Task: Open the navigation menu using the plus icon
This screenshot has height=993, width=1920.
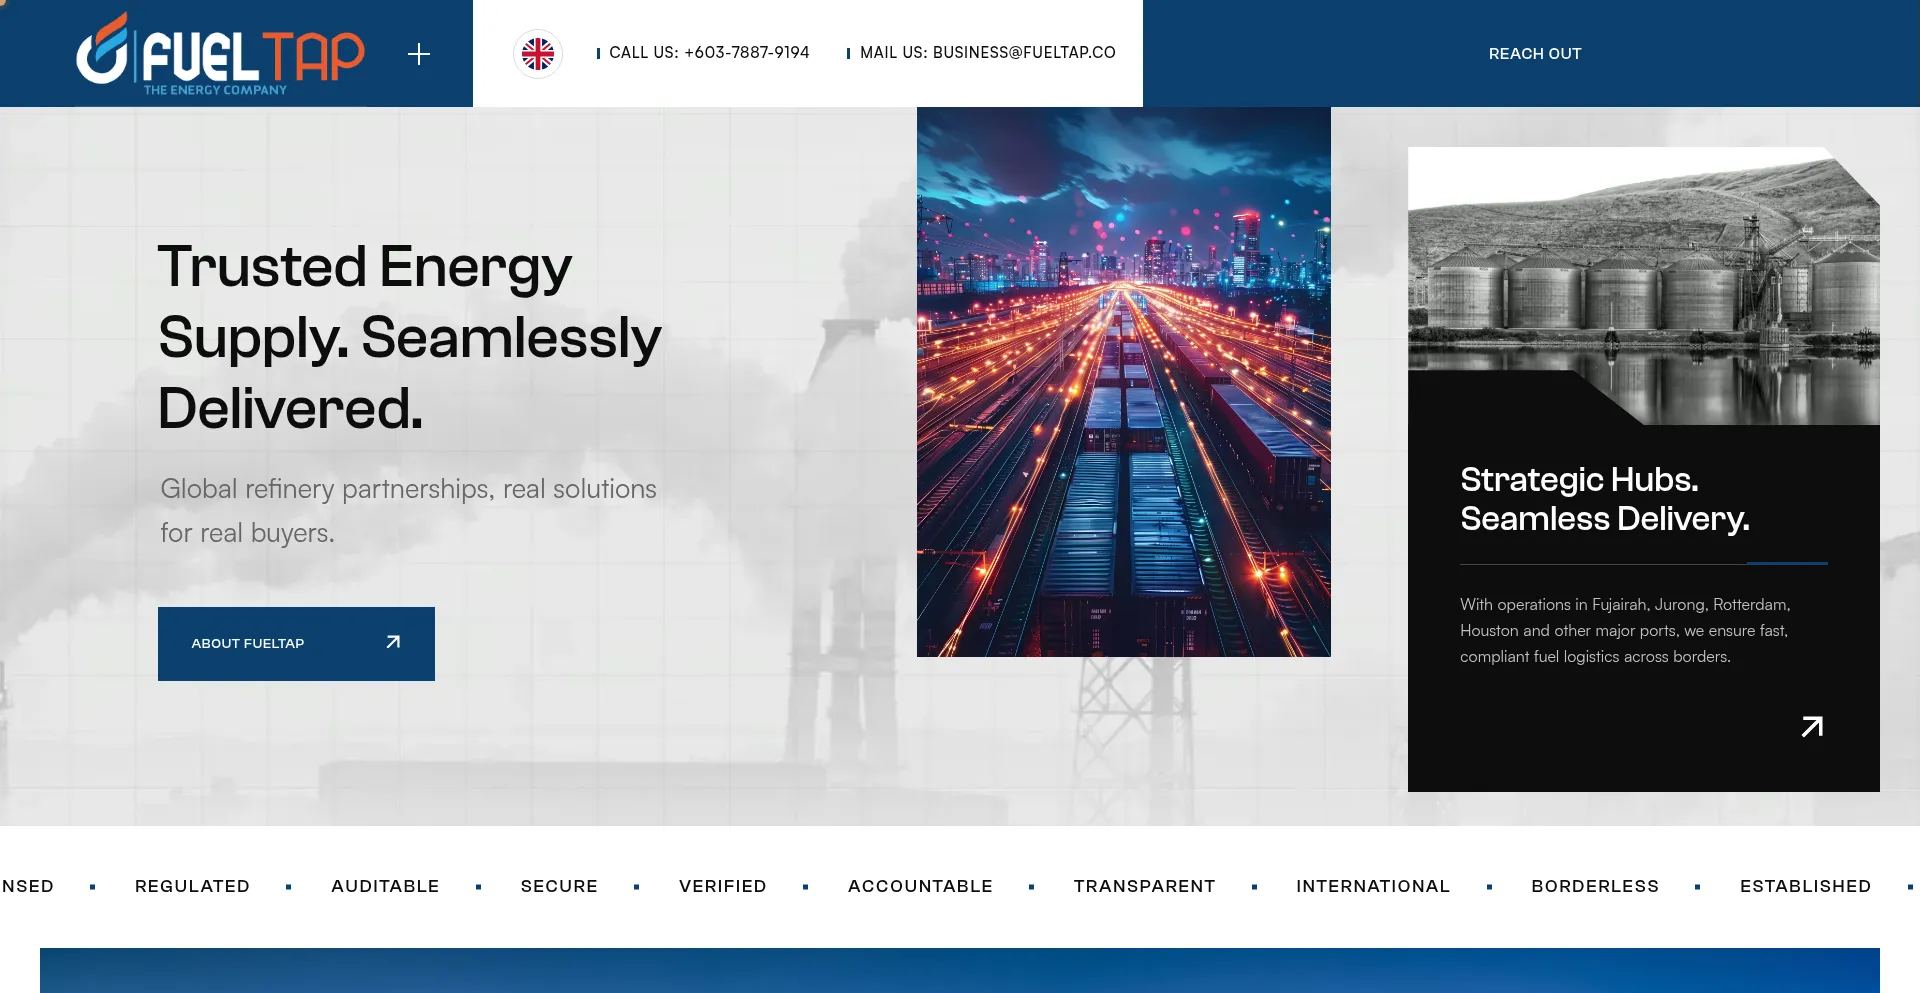Action: 419,54
